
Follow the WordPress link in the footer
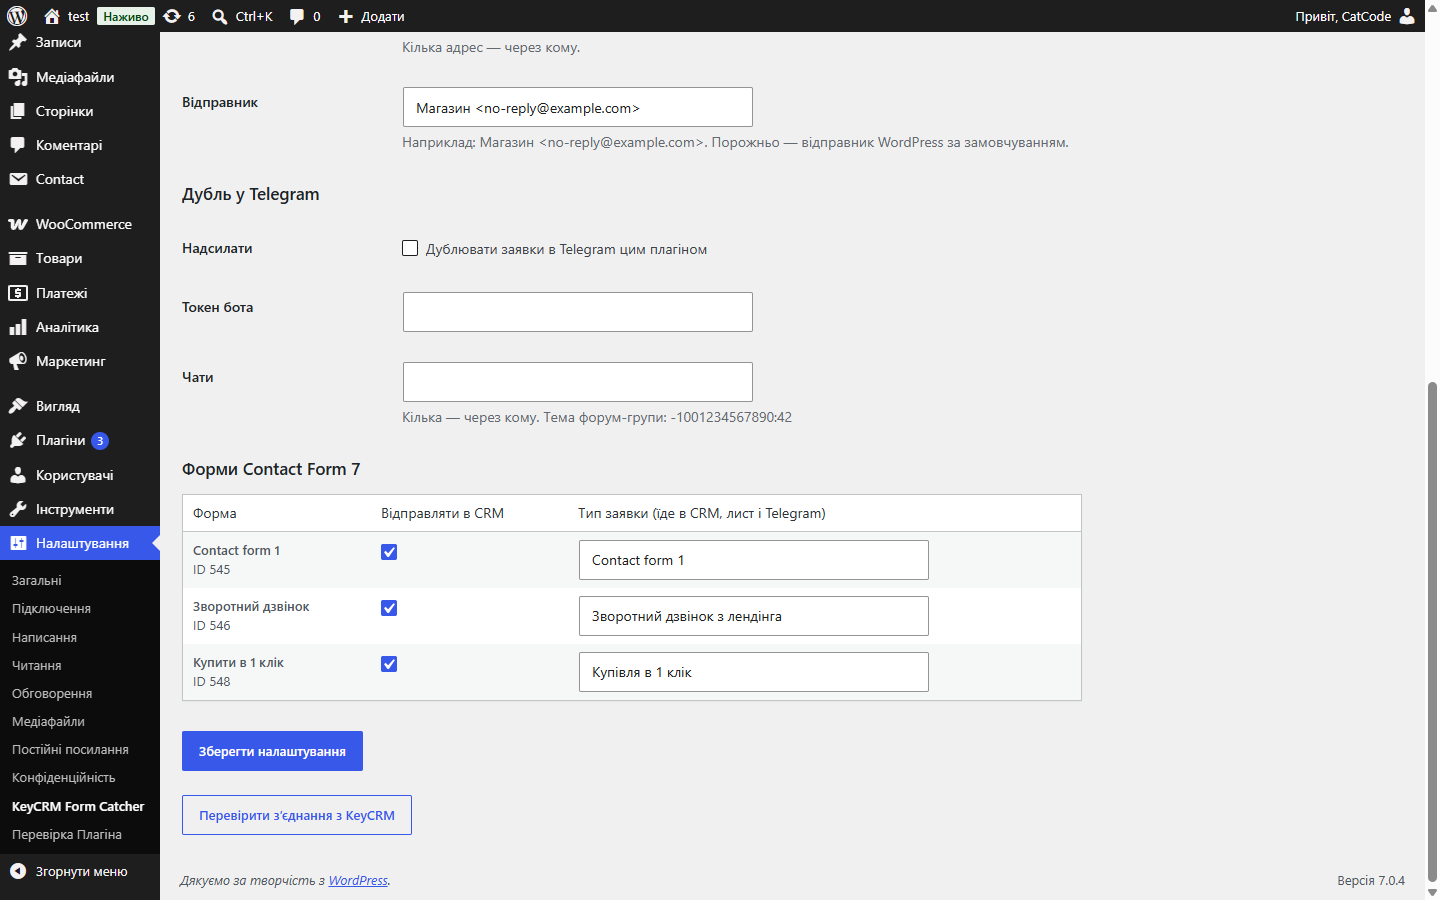358,880
